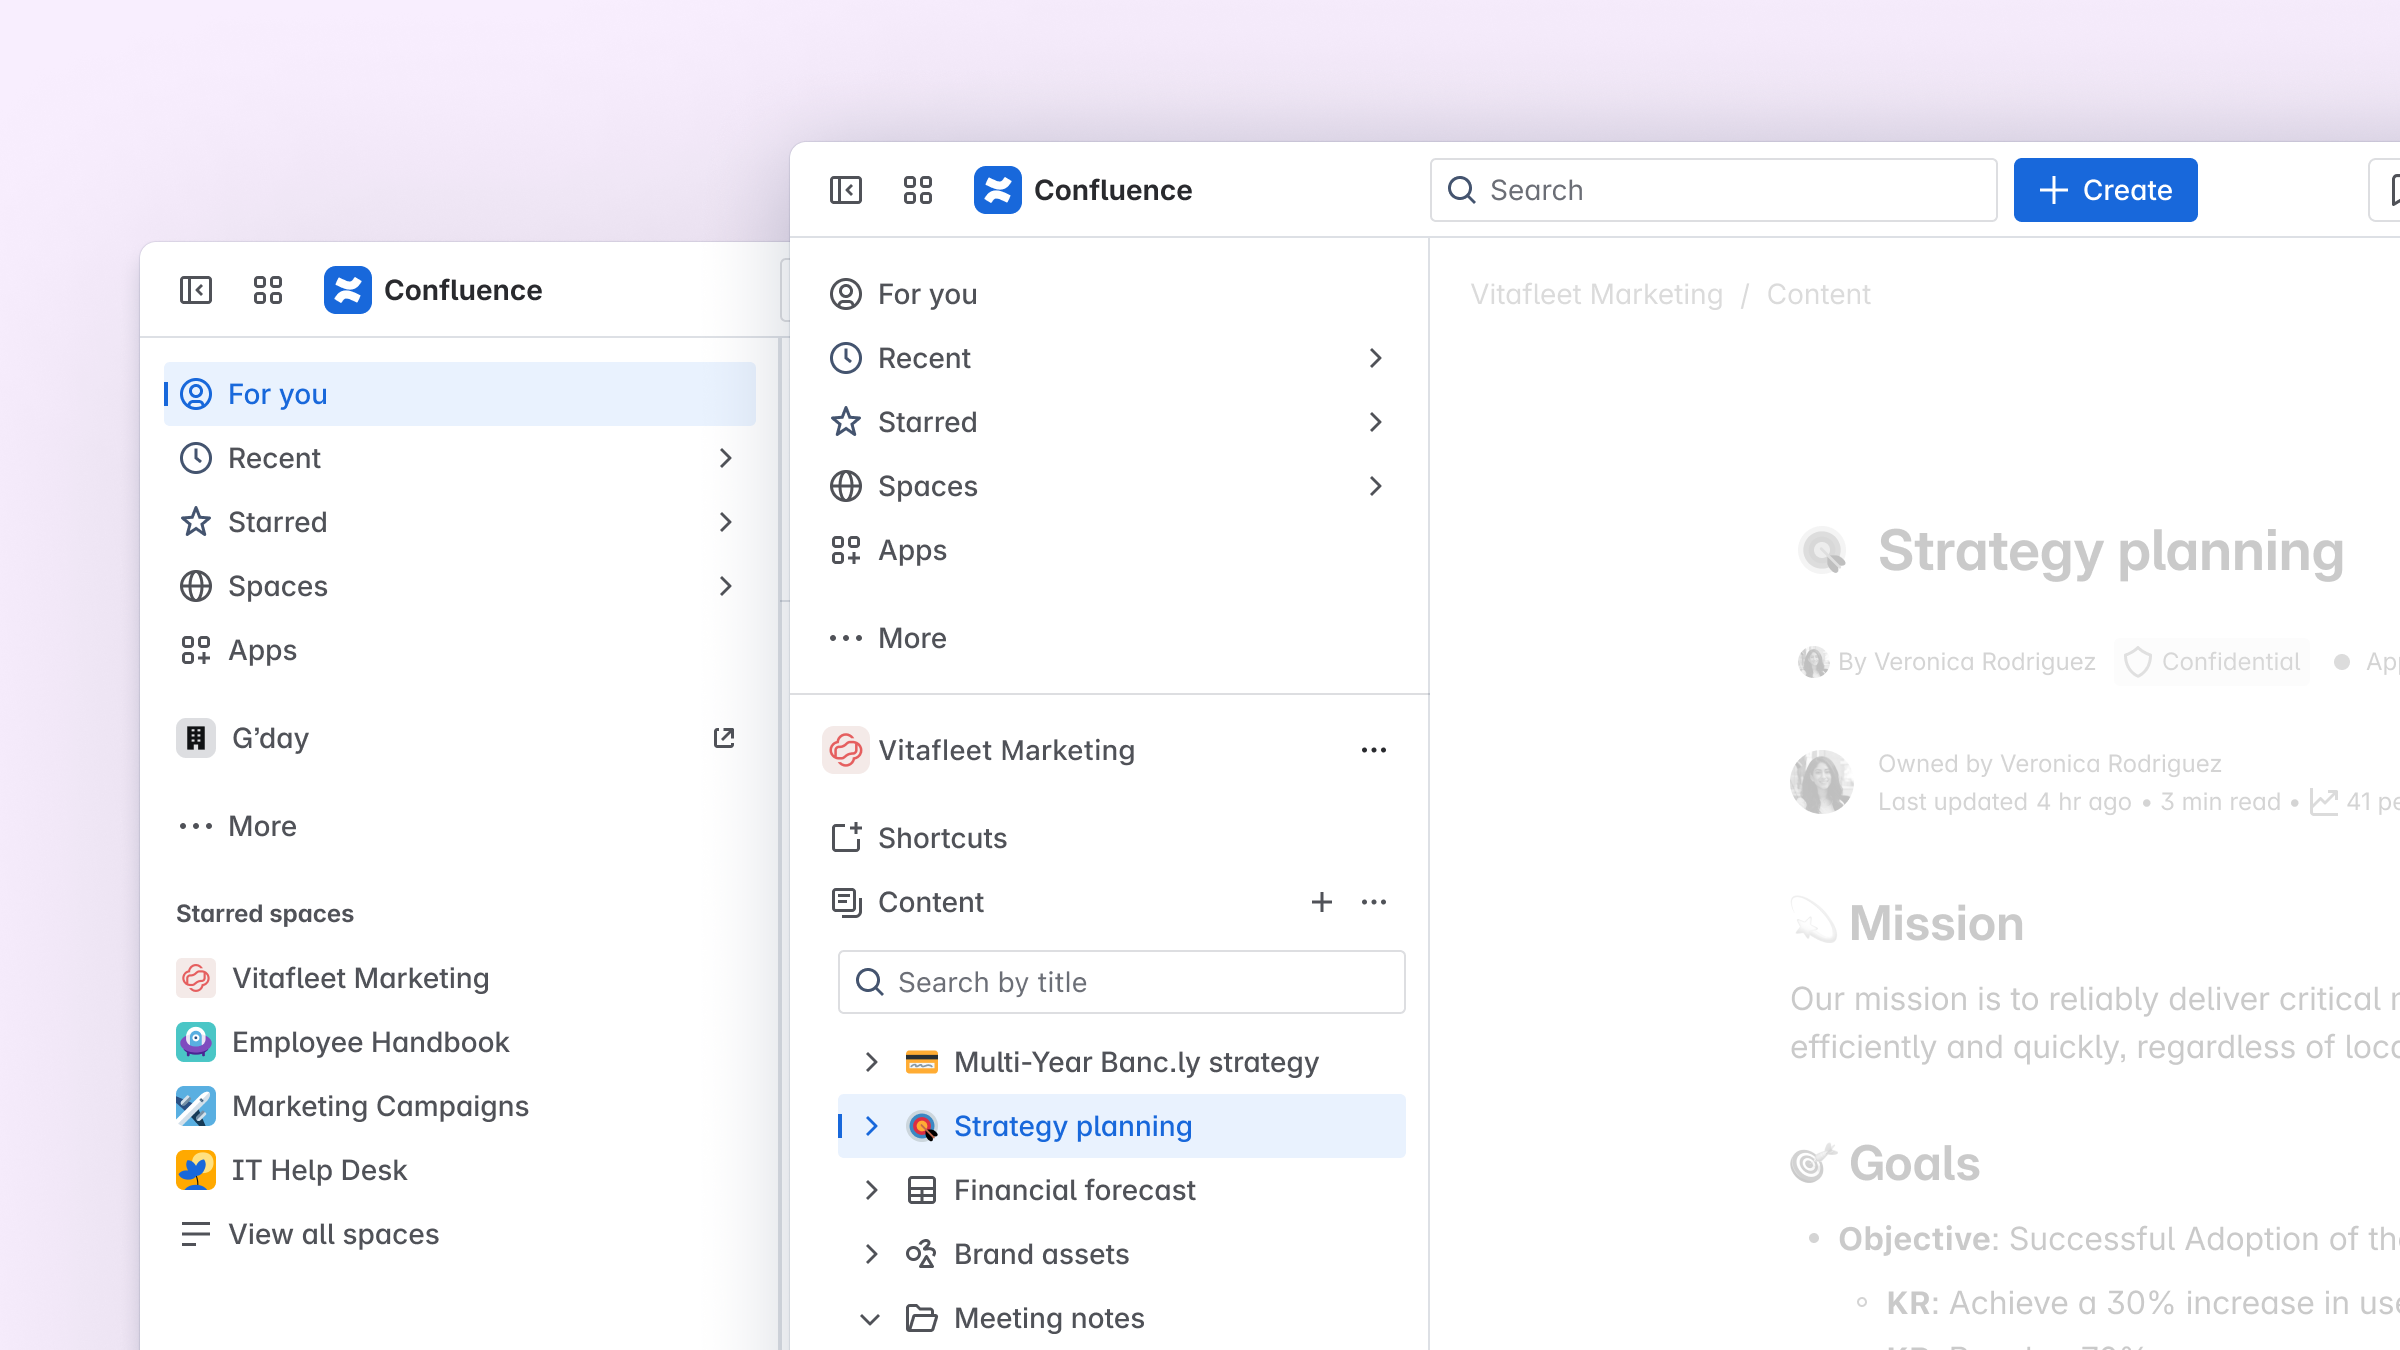
Task: Open the G'day external link icon
Action: pos(724,738)
